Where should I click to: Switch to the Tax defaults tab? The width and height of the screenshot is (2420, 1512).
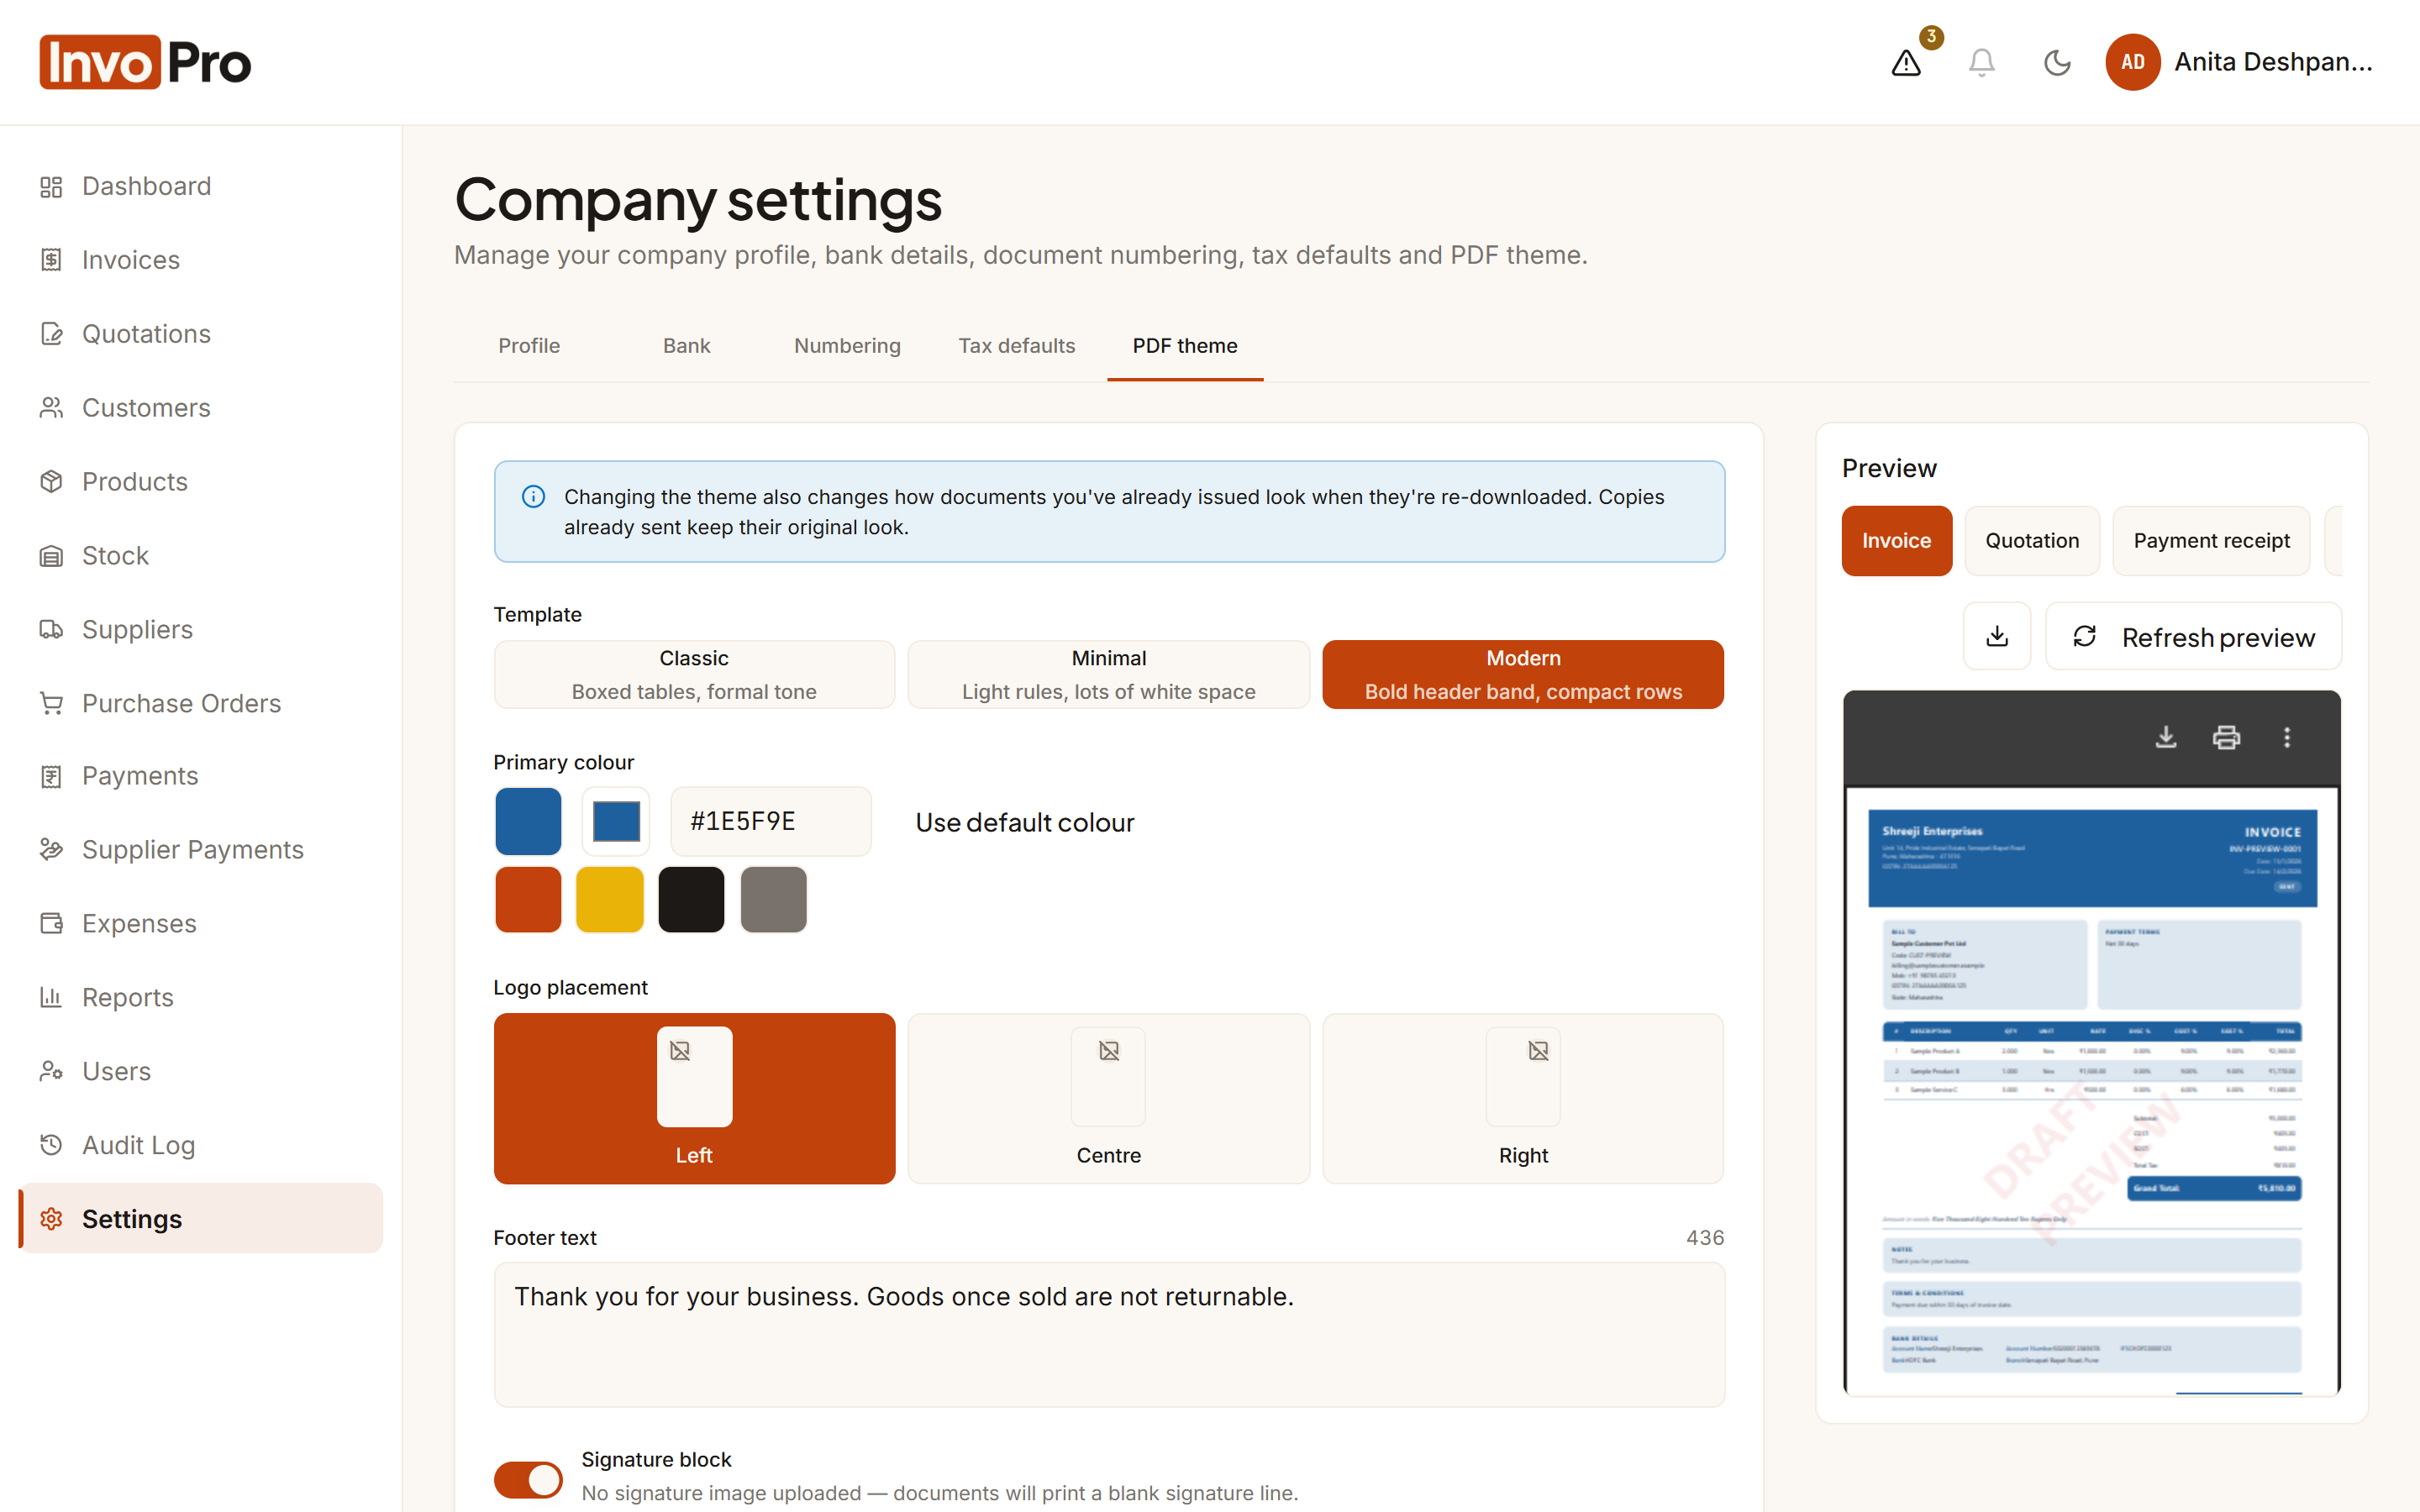click(x=1017, y=346)
